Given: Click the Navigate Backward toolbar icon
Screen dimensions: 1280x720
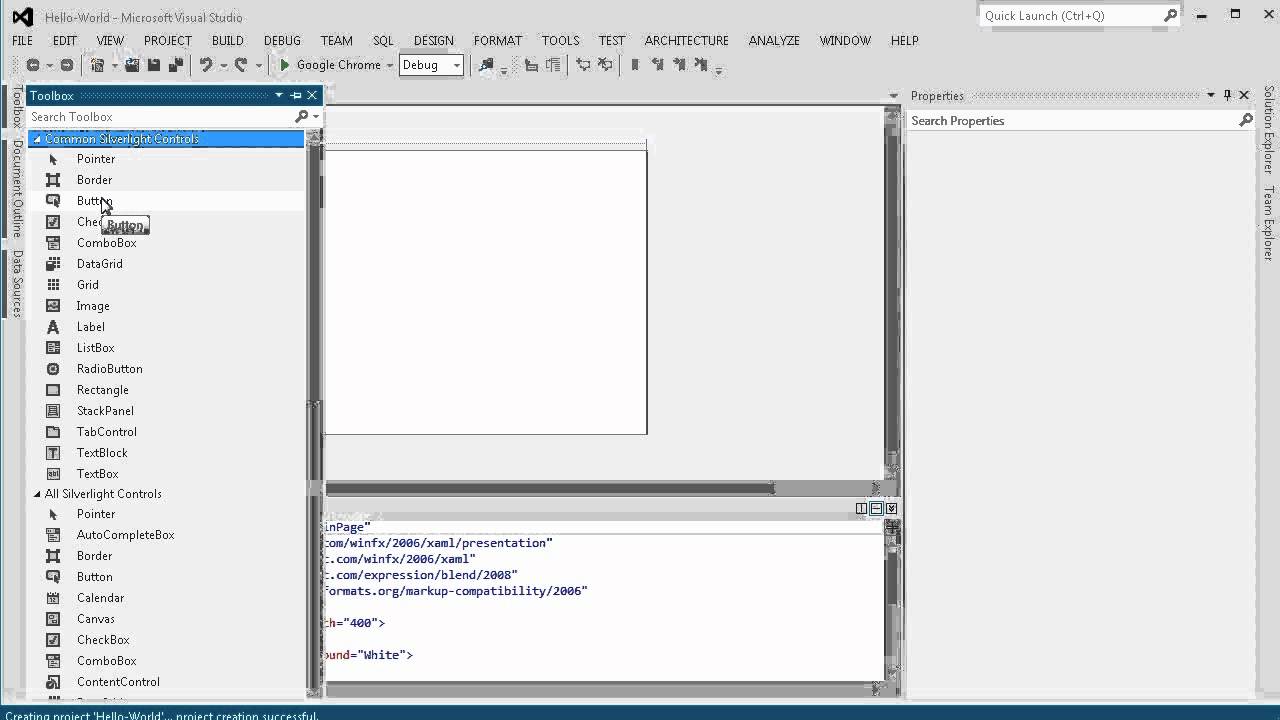Looking at the screenshot, I should point(33,65).
